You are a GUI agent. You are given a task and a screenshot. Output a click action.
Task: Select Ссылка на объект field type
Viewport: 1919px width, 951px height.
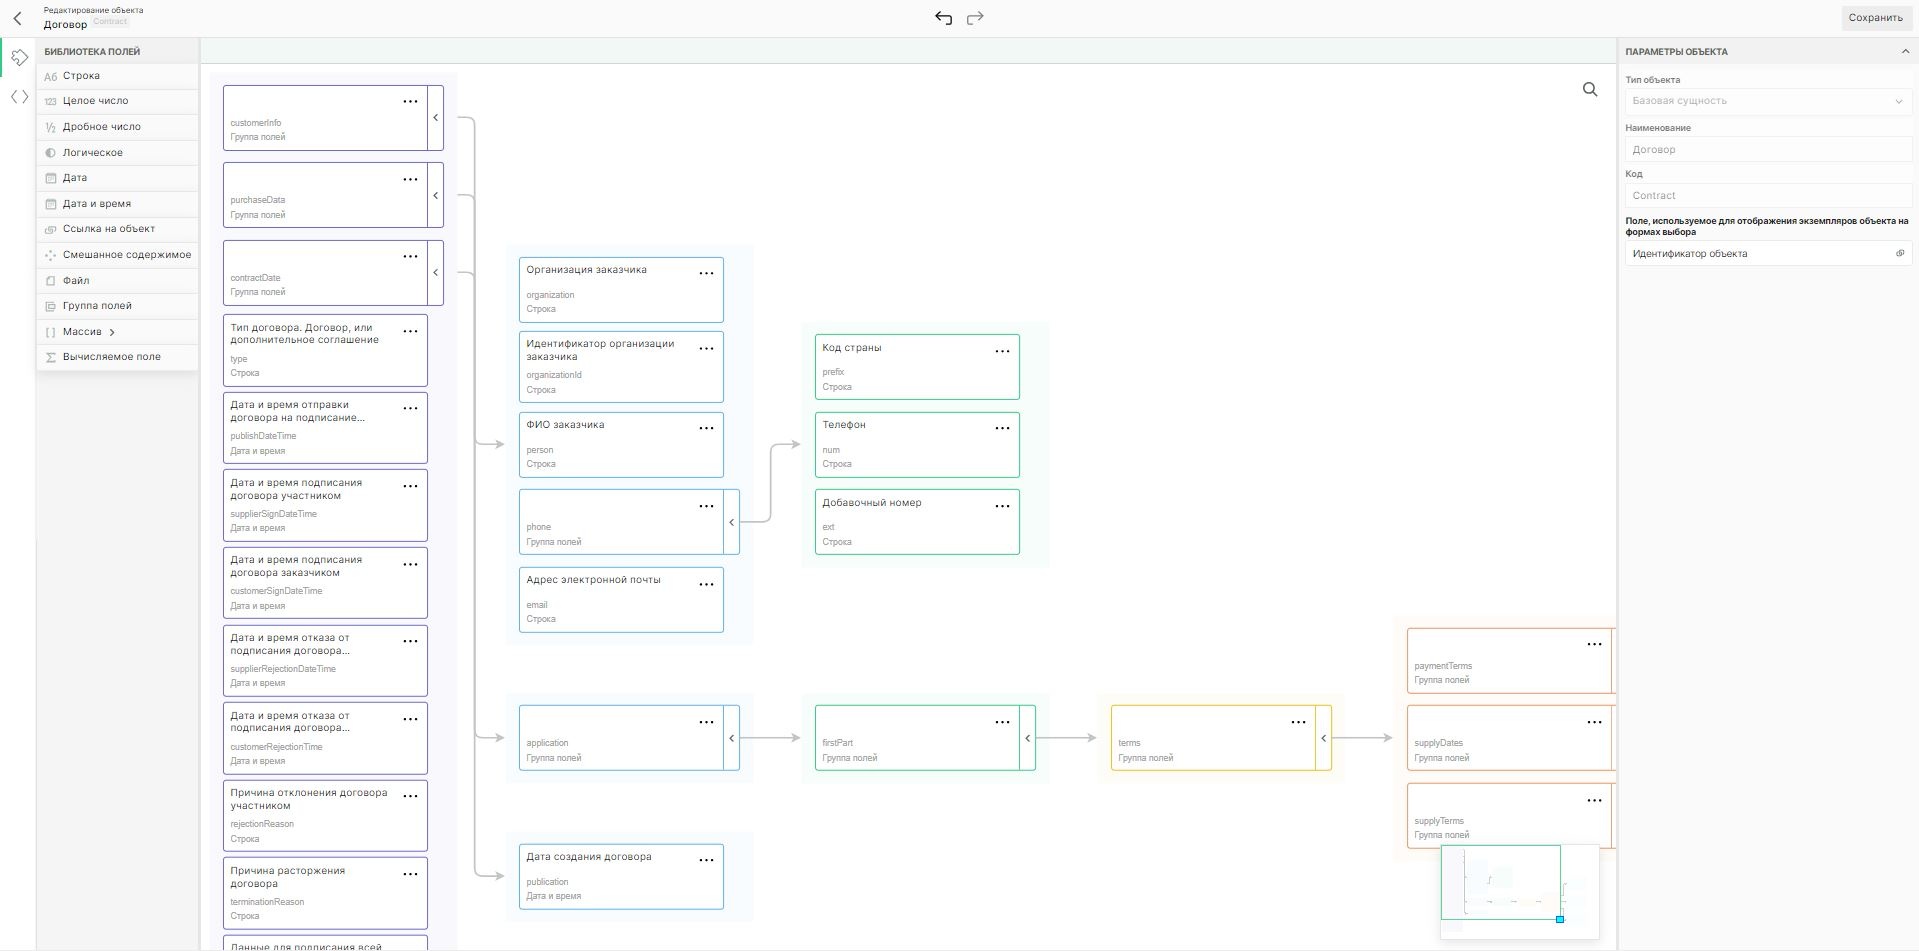pos(117,229)
